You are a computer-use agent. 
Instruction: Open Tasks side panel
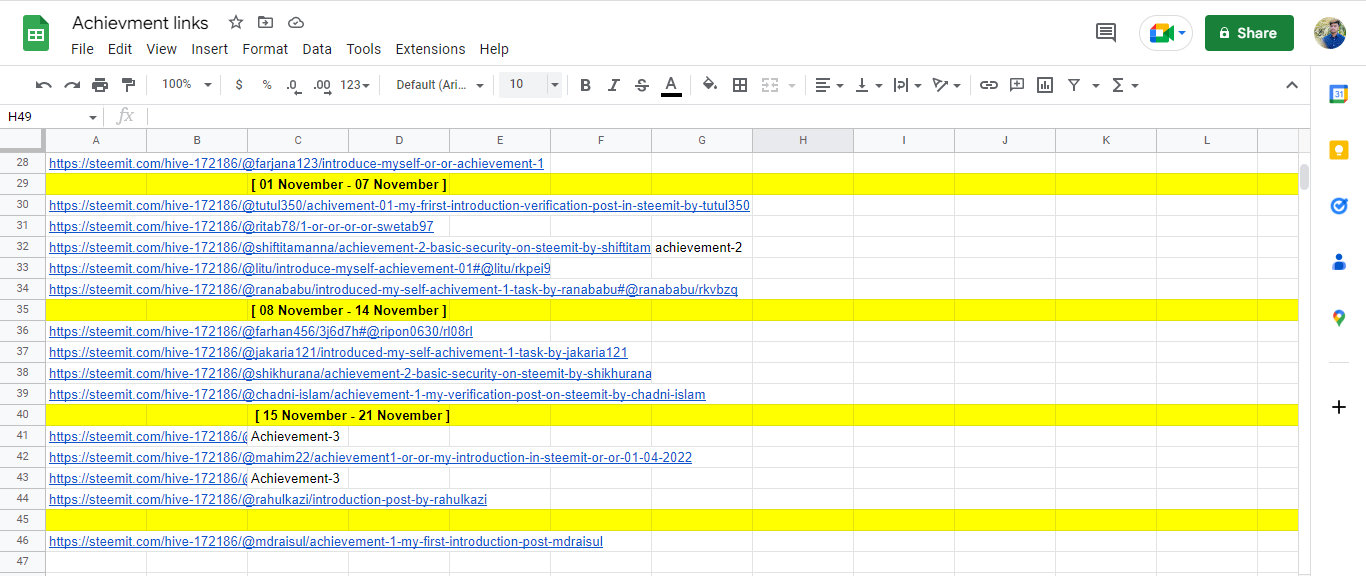pyautogui.click(x=1338, y=206)
